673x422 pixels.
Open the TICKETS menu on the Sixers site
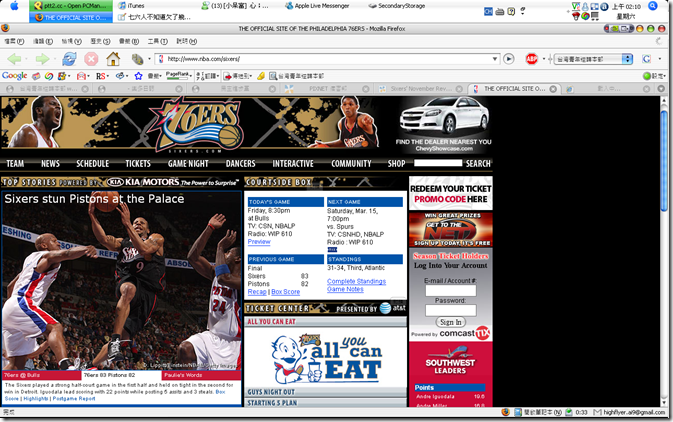click(138, 164)
